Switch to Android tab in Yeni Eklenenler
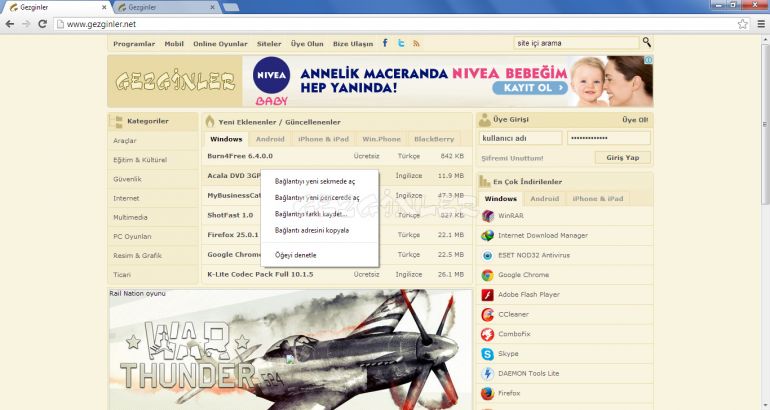 (x=270, y=139)
